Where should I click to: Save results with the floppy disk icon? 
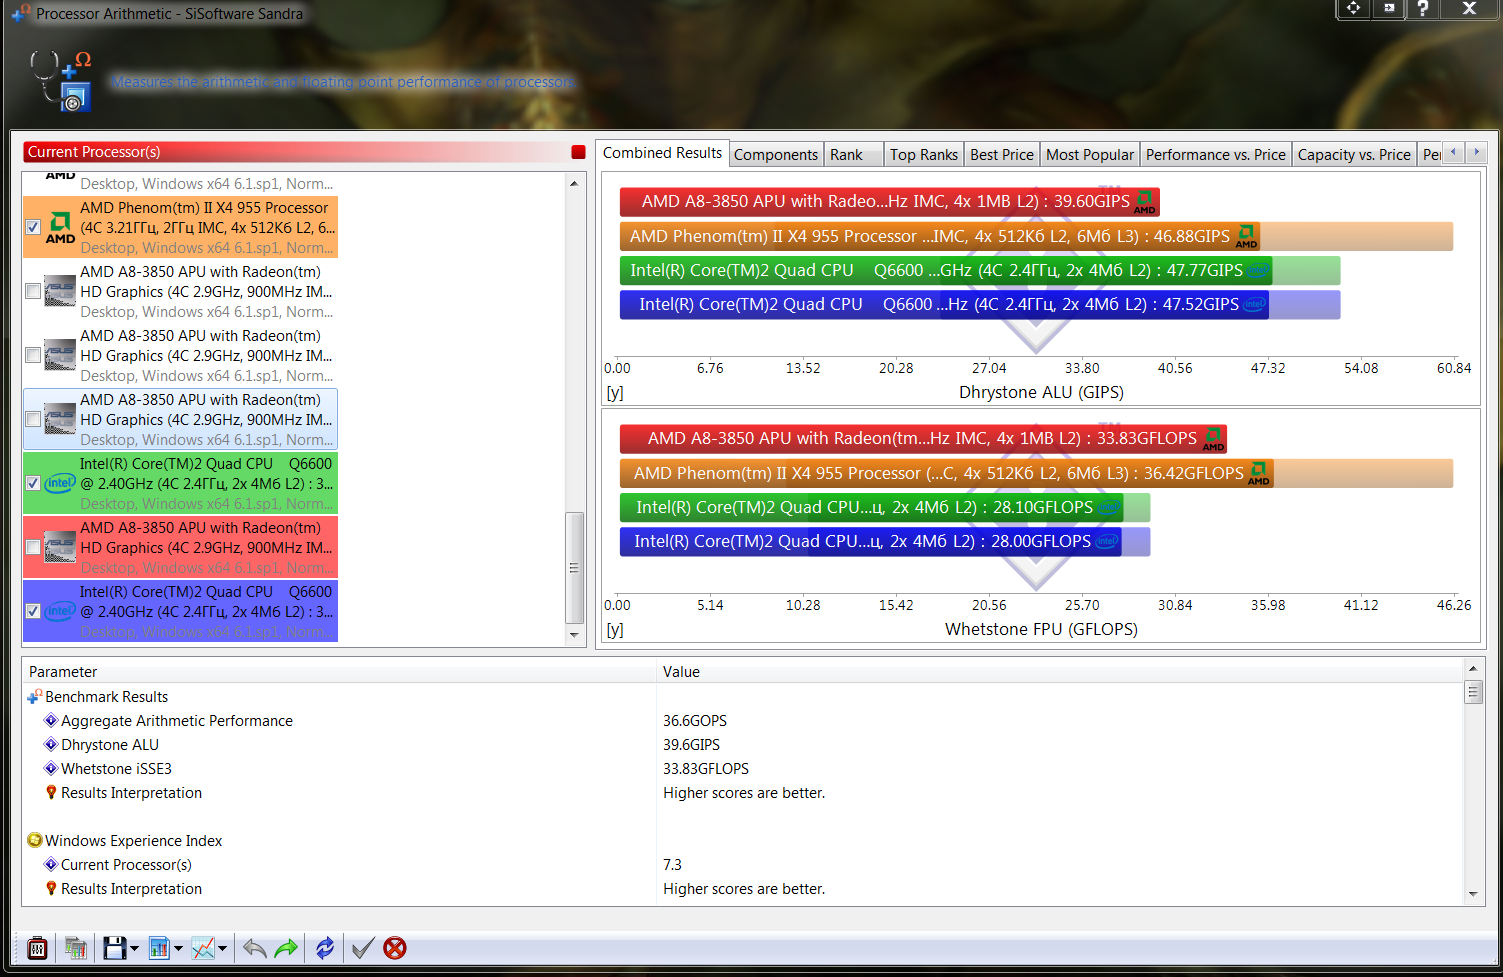(x=115, y=948)
